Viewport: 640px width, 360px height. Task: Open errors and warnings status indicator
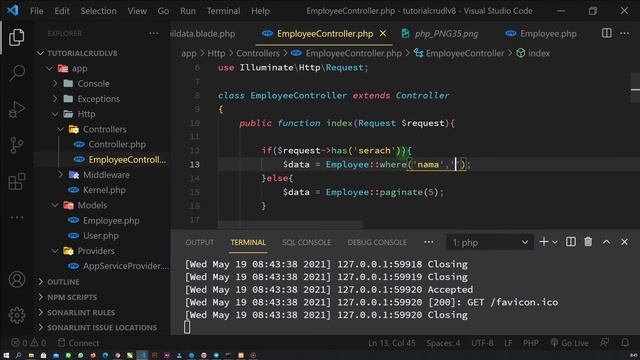point(29,343)
